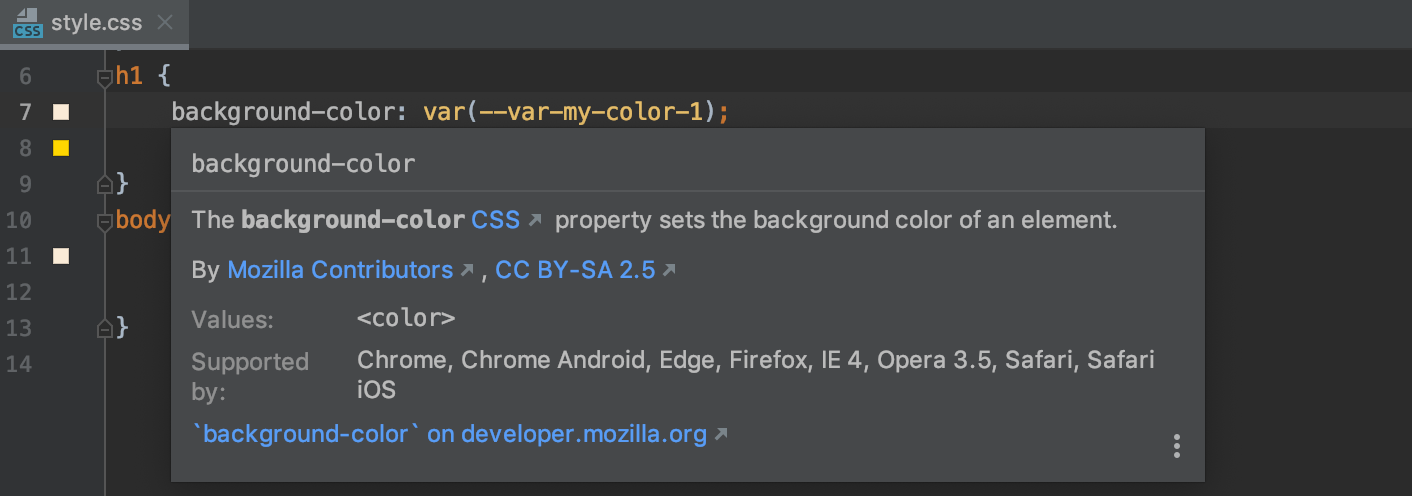This screenshot has height=496, width=1412.
Task: Select the style.css tab
Action: 96,22
